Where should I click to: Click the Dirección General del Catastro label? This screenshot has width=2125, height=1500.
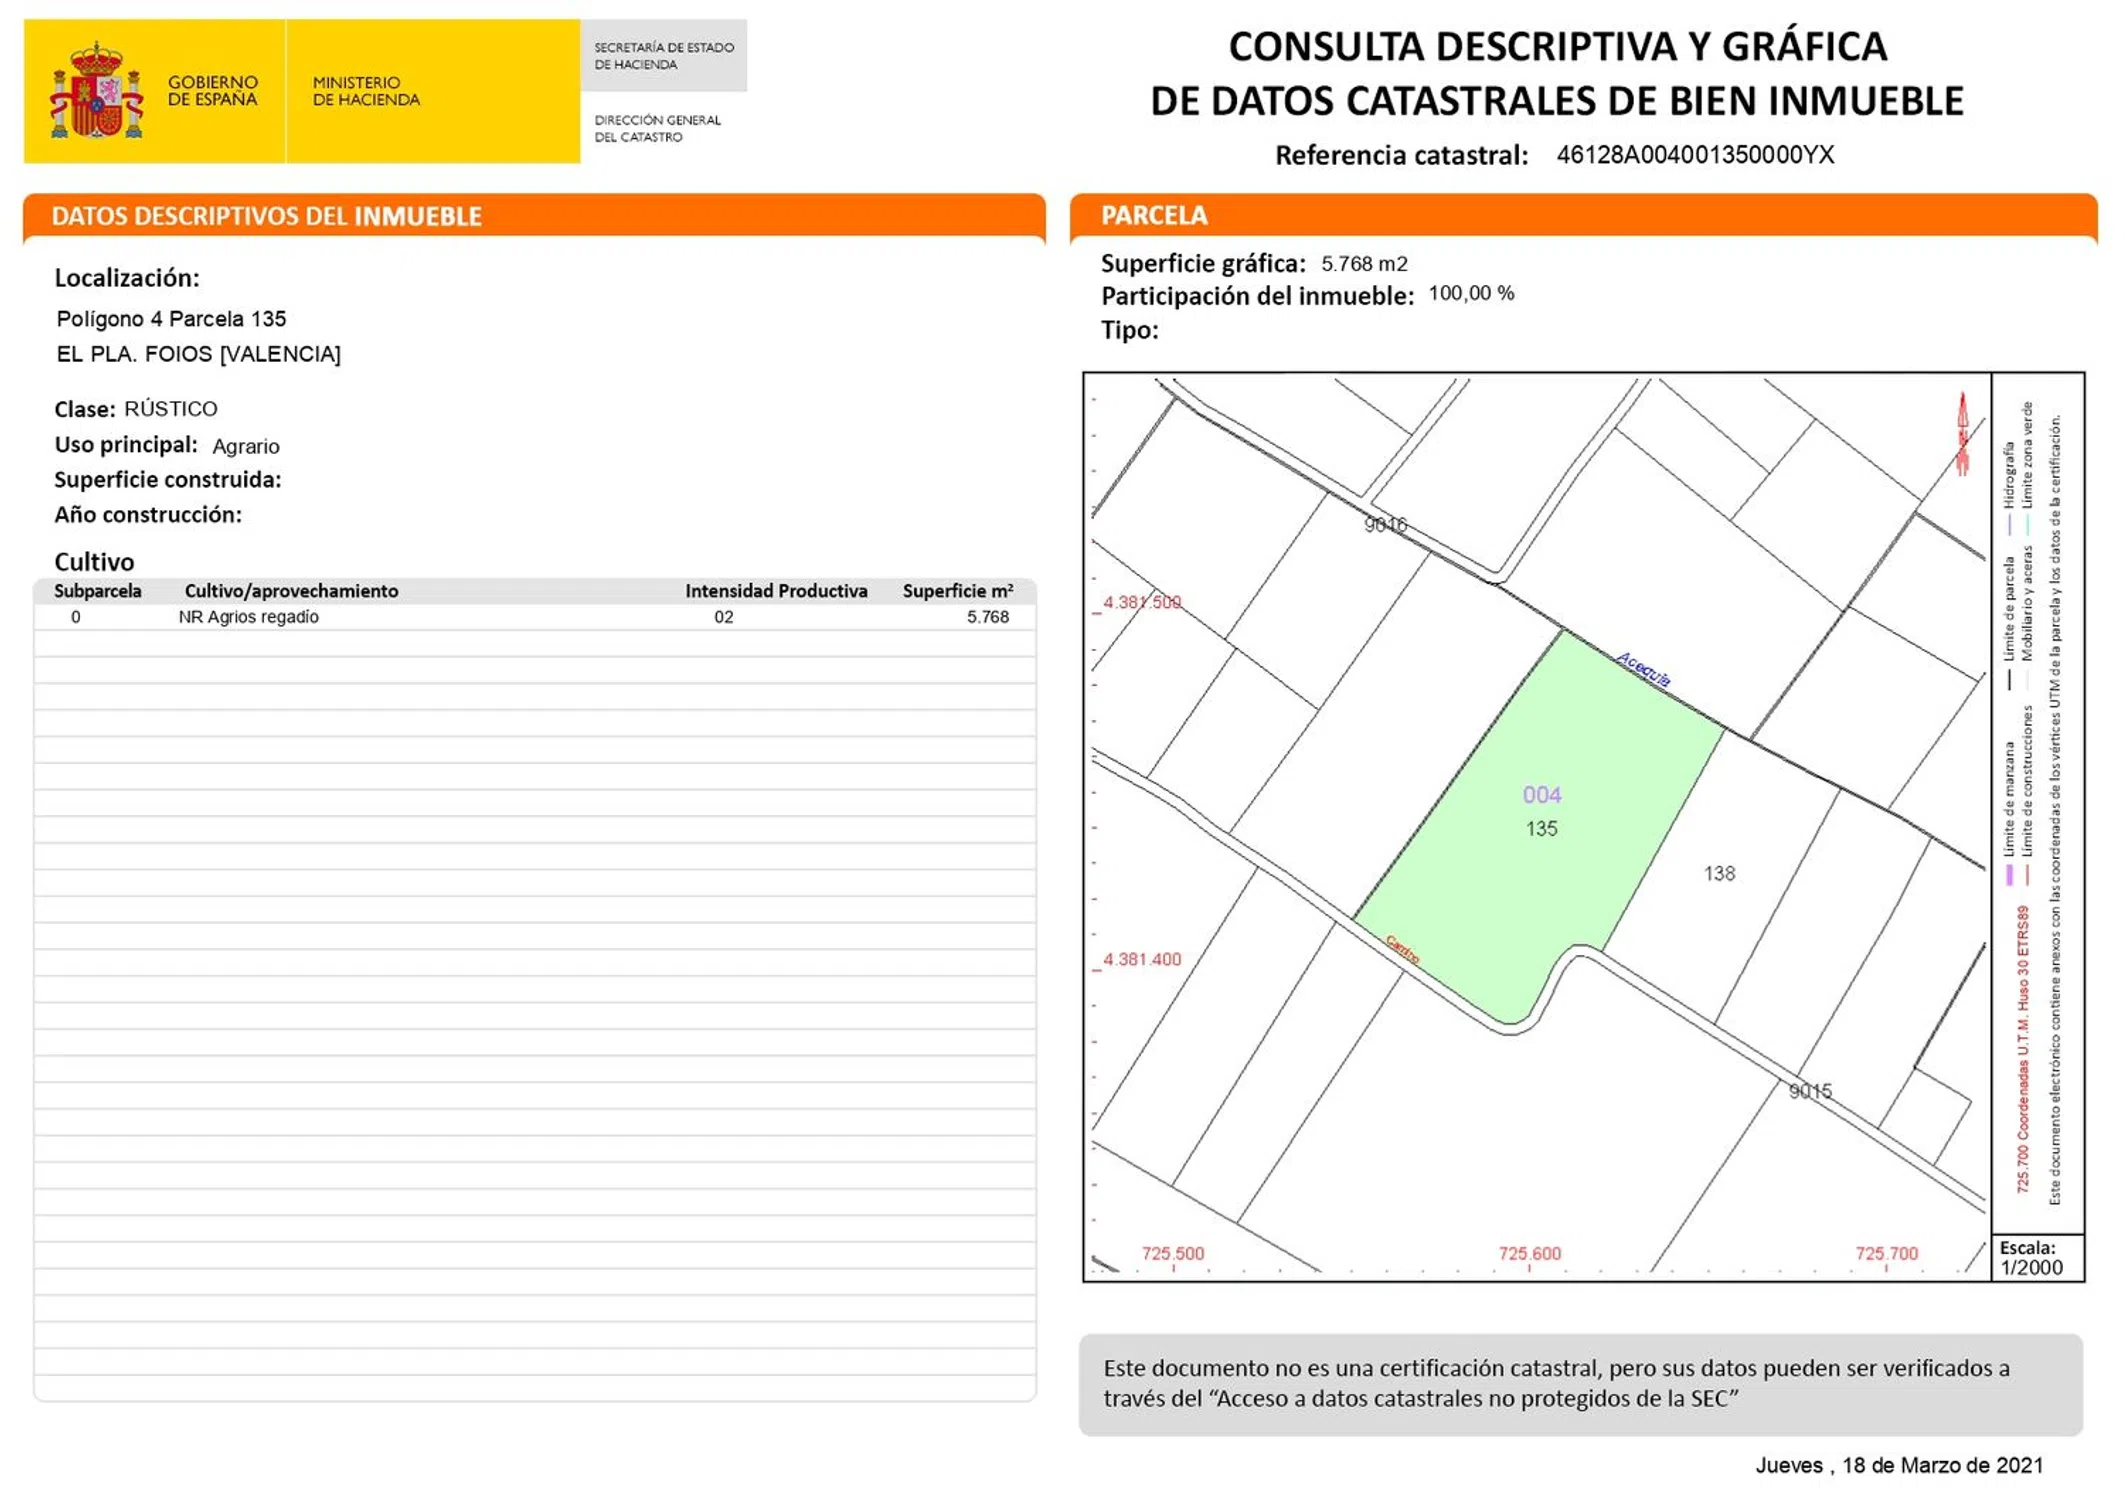coord(657,128)
